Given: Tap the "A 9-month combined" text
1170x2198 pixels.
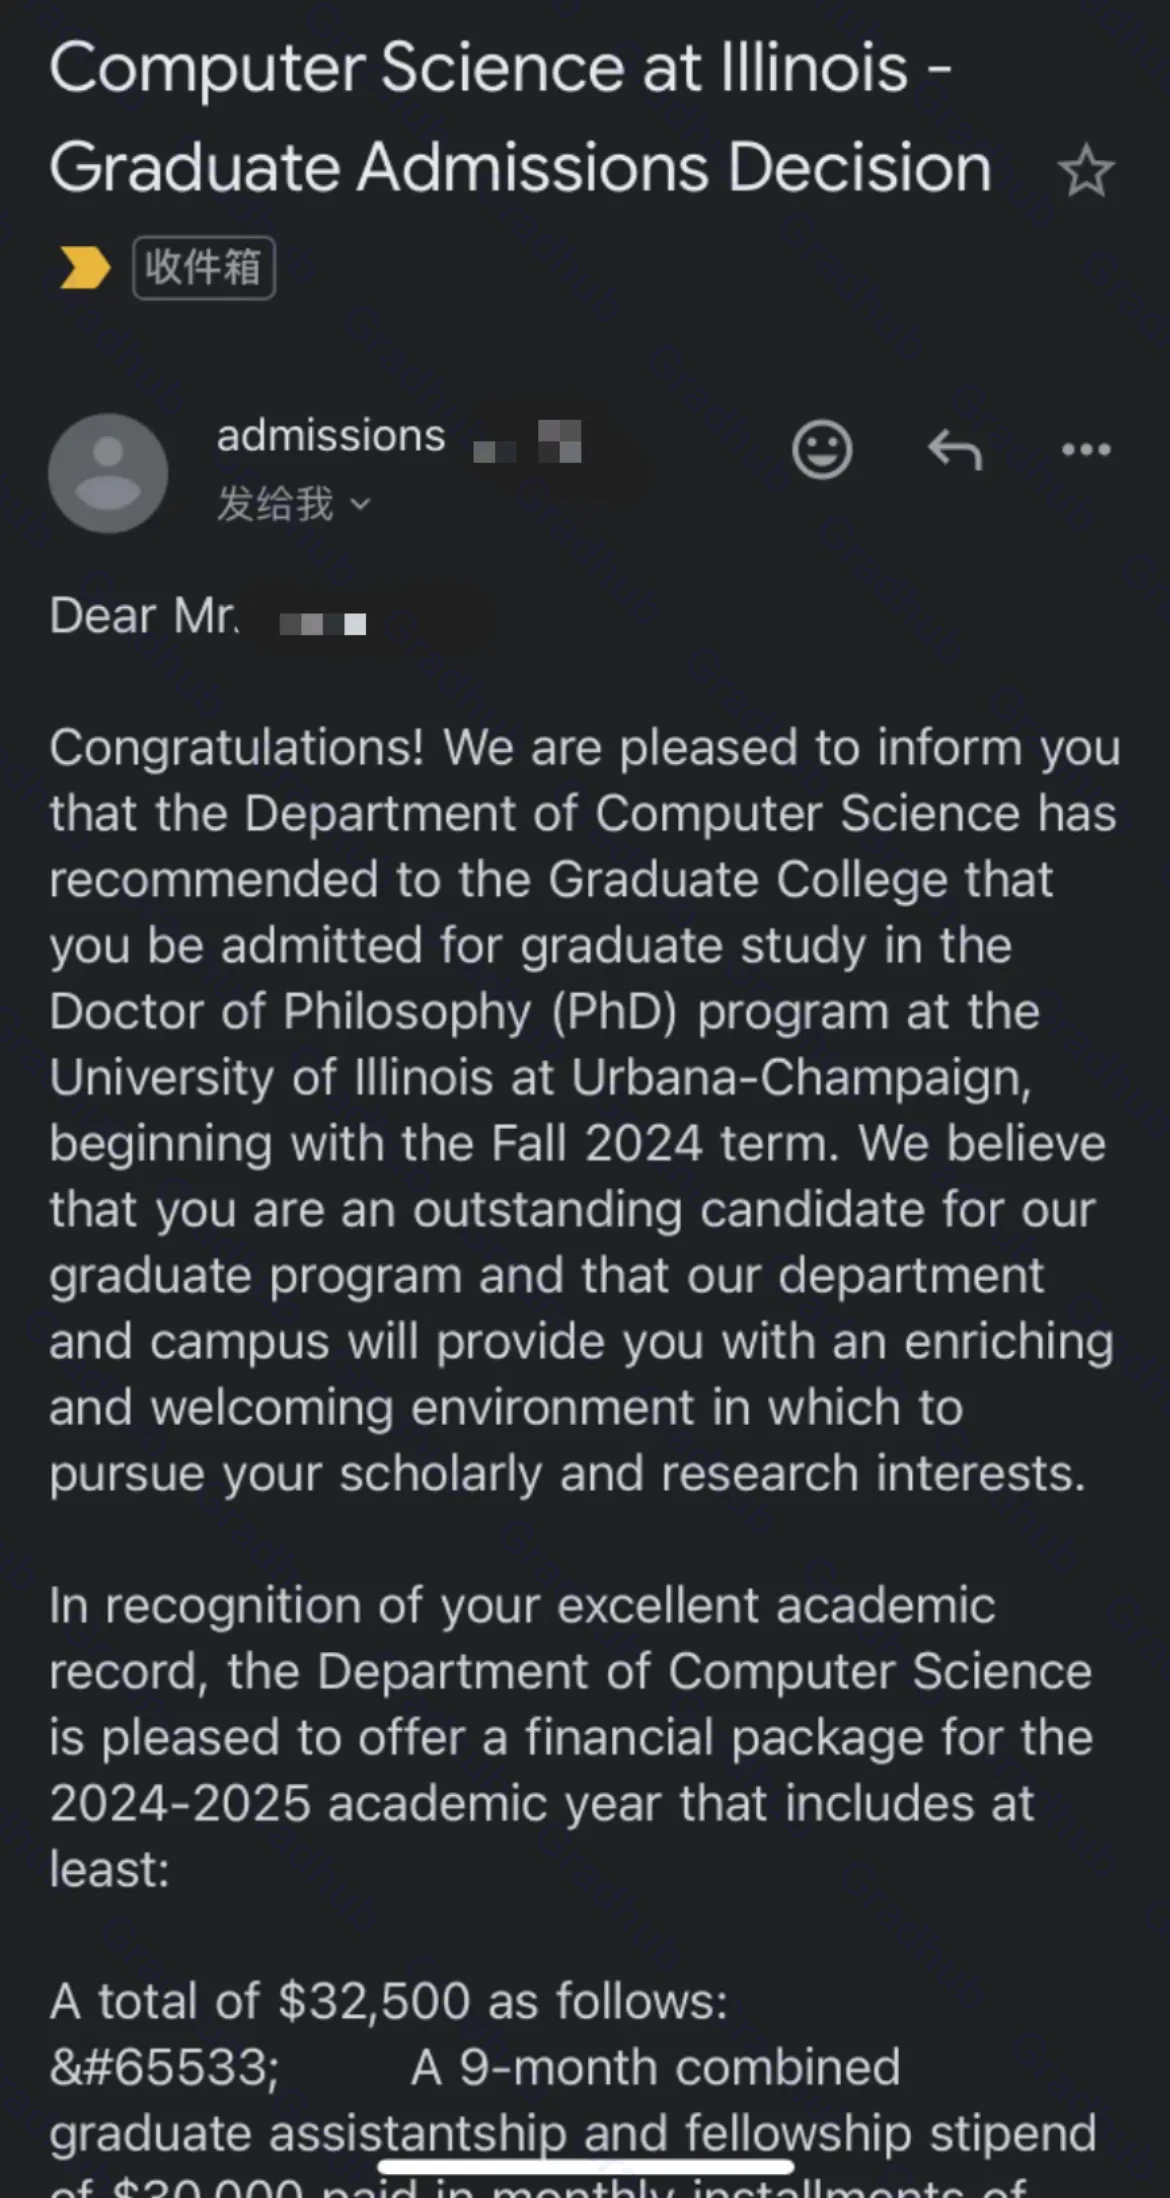Looking at the screenshot, I should [655, 2068].
